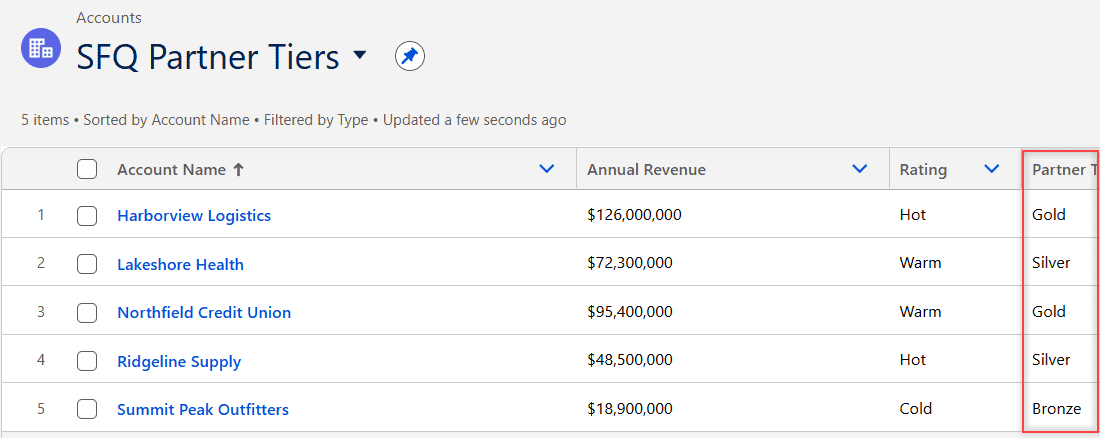Select the $95,400,000 revenue cell
This screenshot has height=438, width=1100.
[x=630, y=312]
